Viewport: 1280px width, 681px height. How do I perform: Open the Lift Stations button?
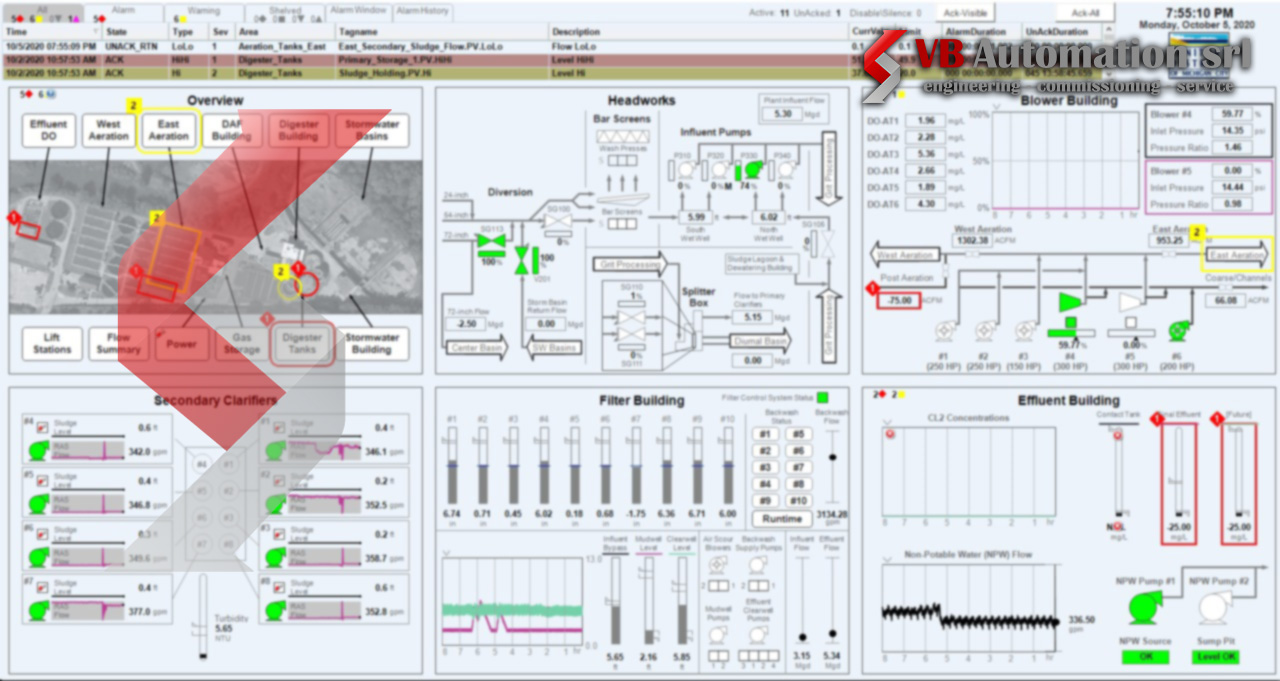click(52, 343)
